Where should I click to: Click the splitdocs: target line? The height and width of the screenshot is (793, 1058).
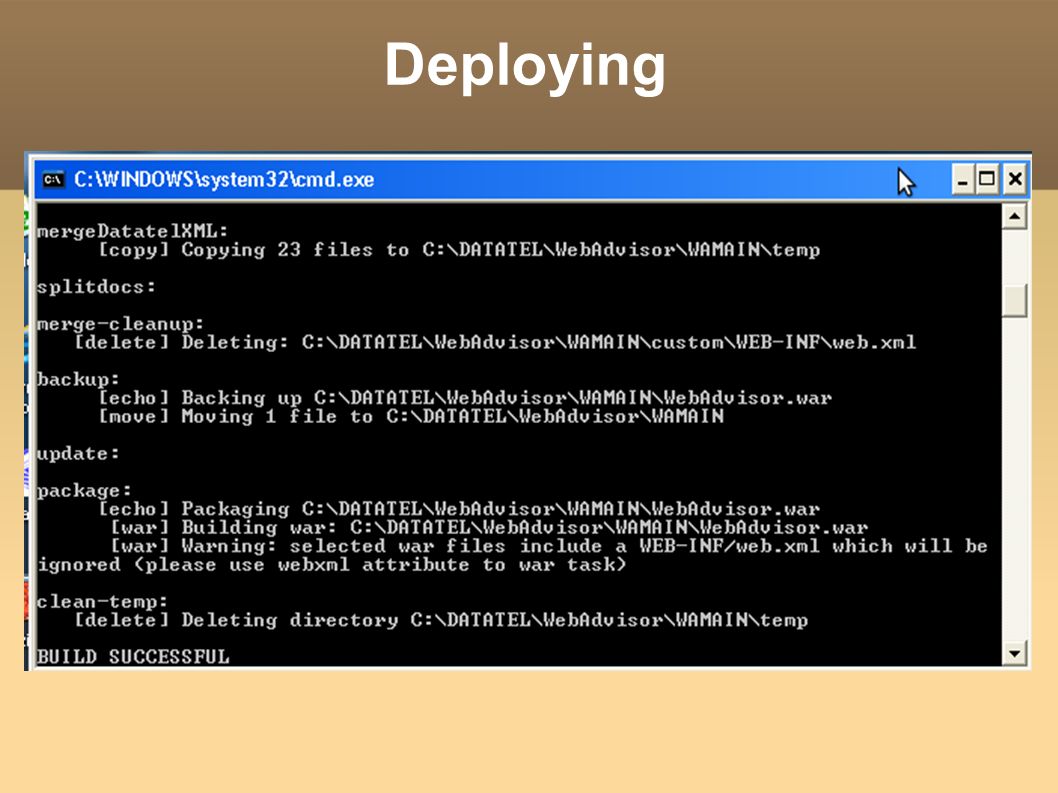click(x=96, y=287)
